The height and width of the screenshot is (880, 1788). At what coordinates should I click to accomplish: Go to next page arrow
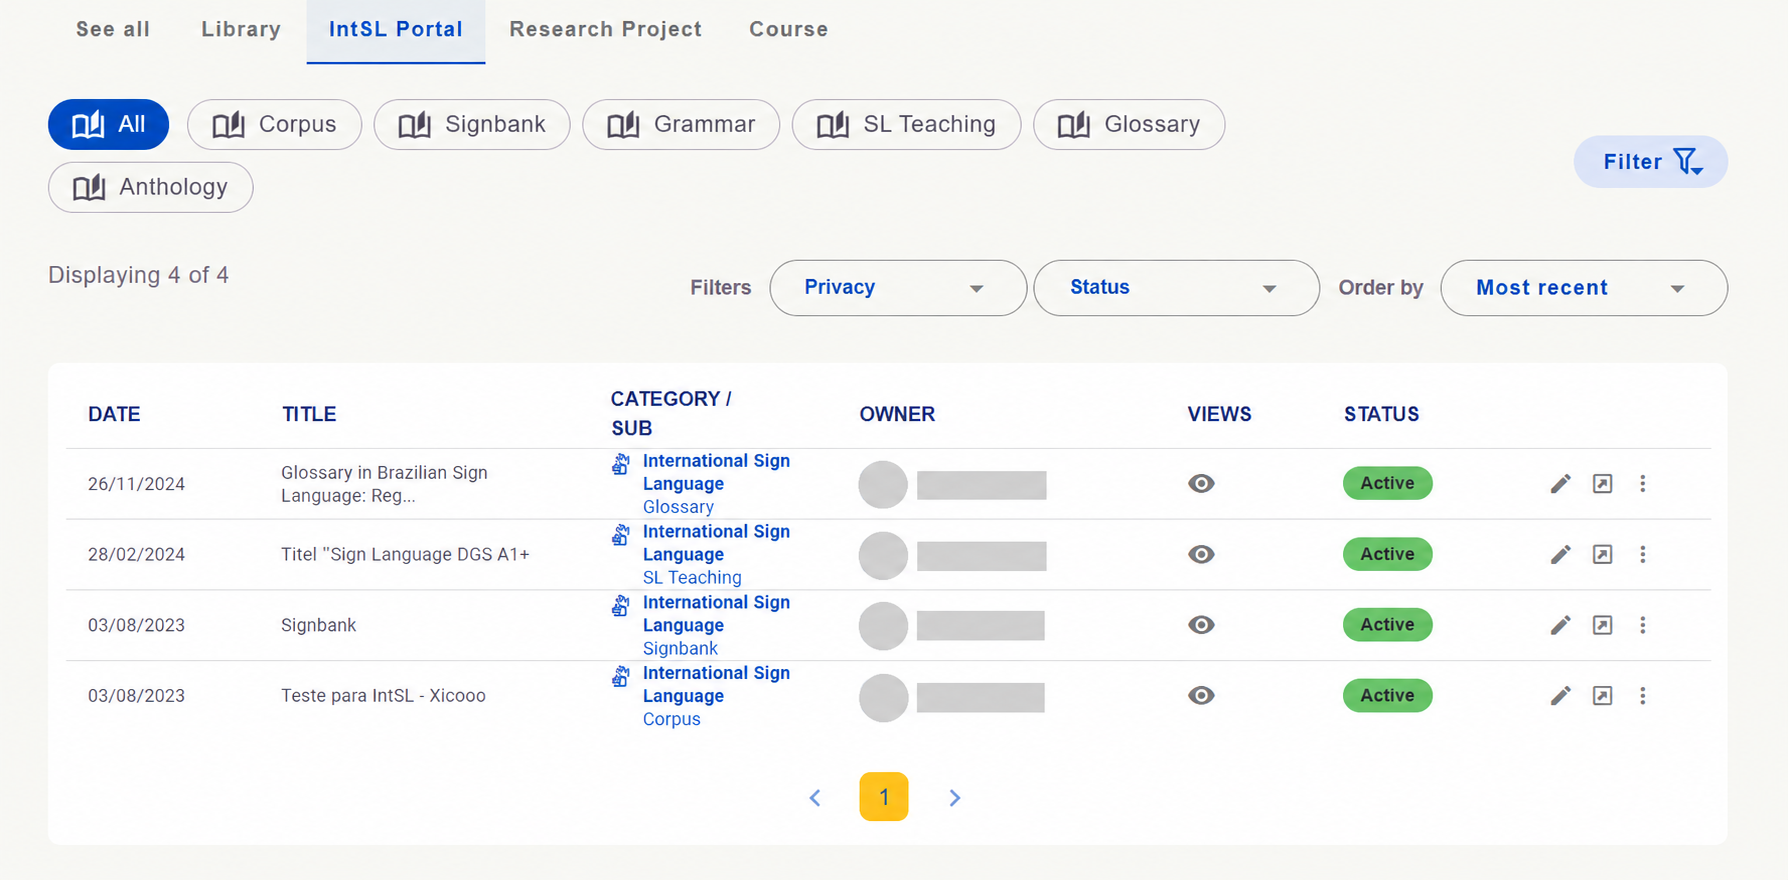click(954, 797)
